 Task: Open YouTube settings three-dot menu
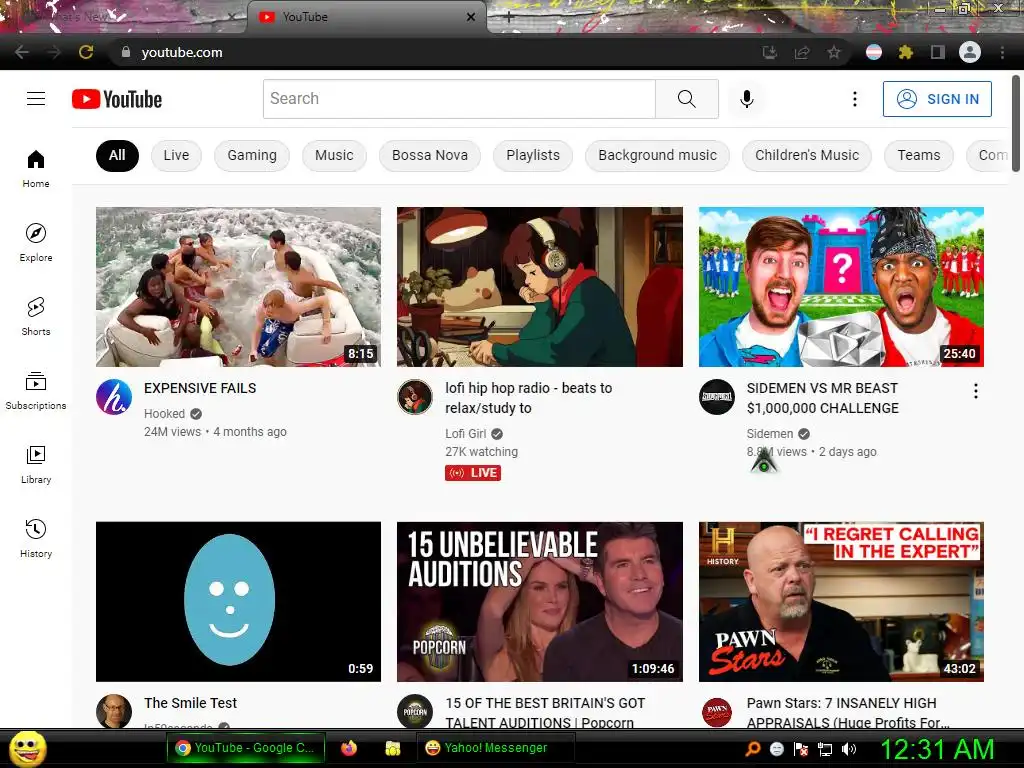(854, 99)
